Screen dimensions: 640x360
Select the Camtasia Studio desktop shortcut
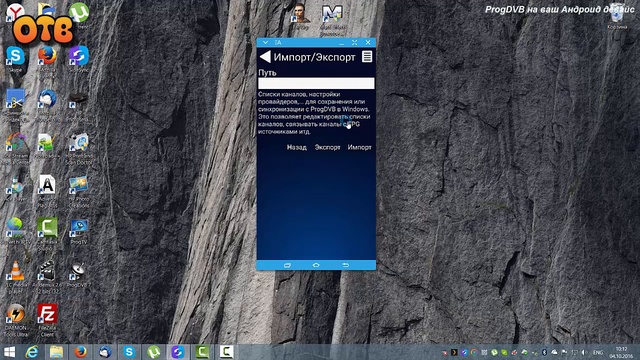pos(47,233)
